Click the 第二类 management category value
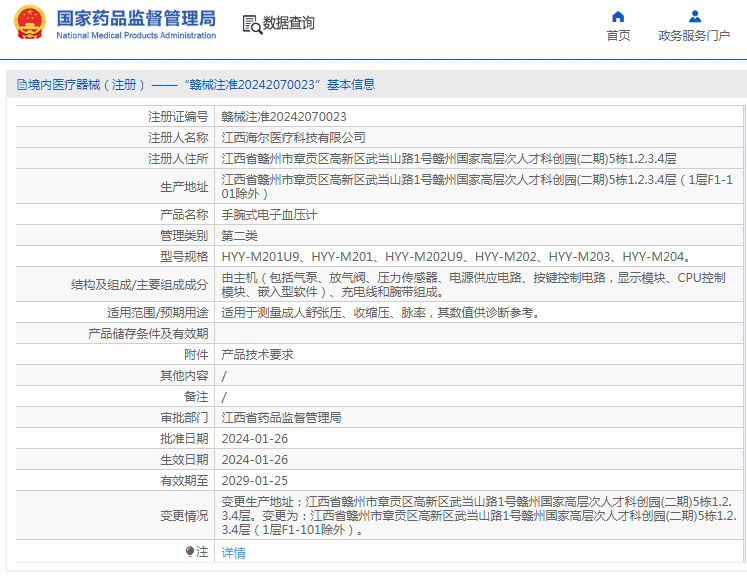Screen dimensions: 747x586 pyautogui.click(x=239, y=236)
